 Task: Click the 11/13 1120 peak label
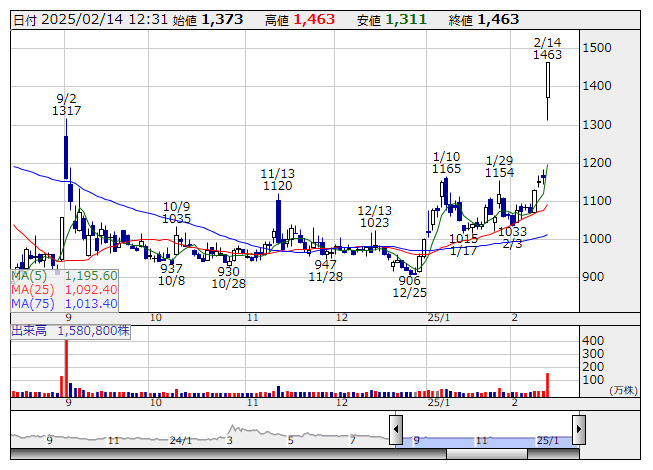pos(277,179)
